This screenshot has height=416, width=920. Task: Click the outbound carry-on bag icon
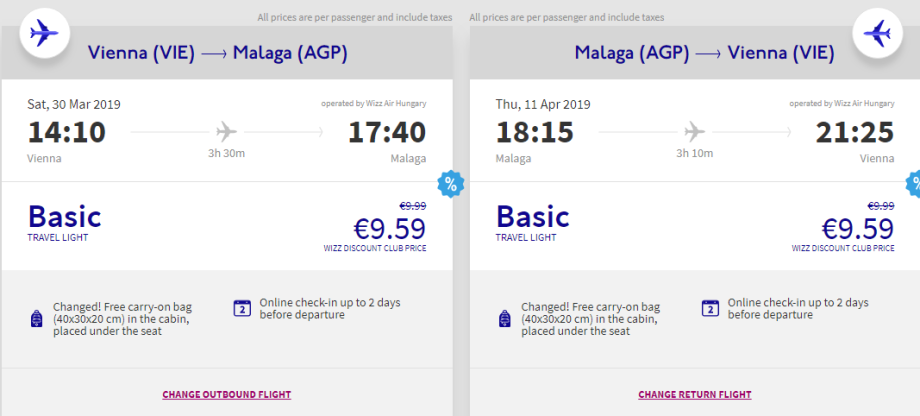pyautogui.click(x=37, y=319)
